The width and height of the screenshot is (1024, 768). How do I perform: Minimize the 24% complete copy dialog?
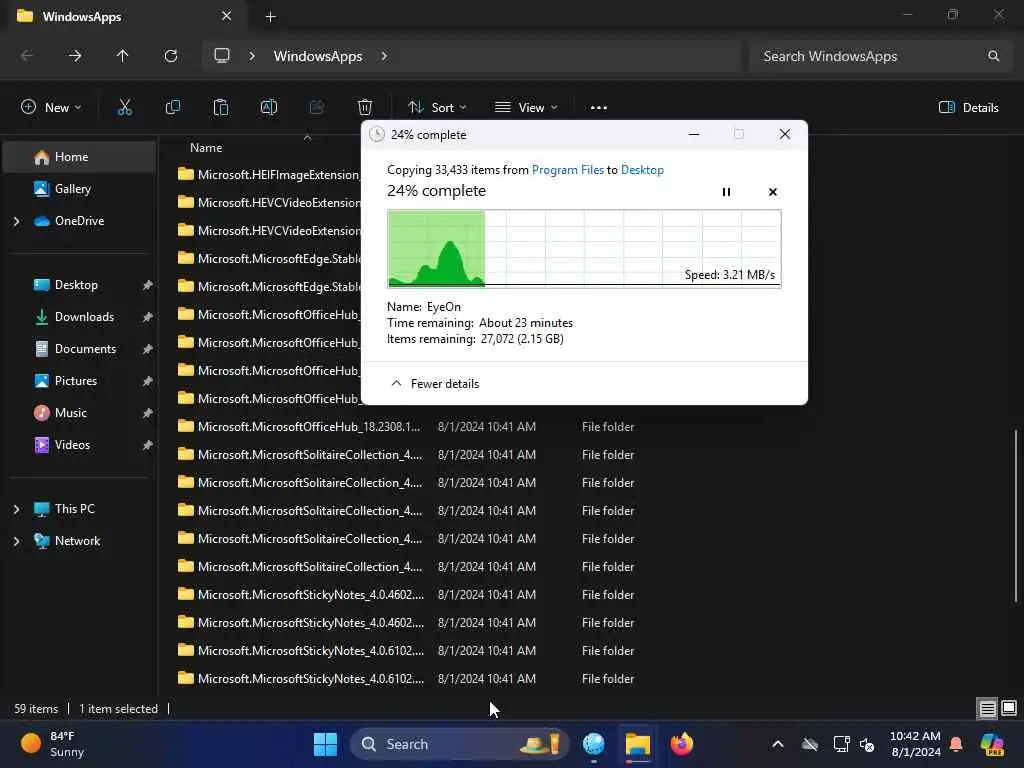(694, 135)
